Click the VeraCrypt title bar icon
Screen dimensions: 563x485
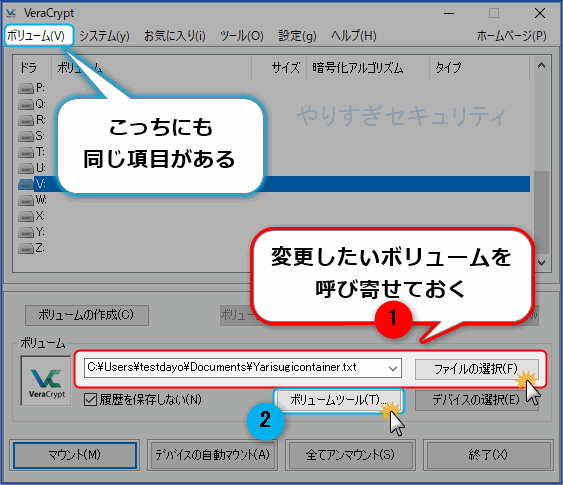(11, 13)
